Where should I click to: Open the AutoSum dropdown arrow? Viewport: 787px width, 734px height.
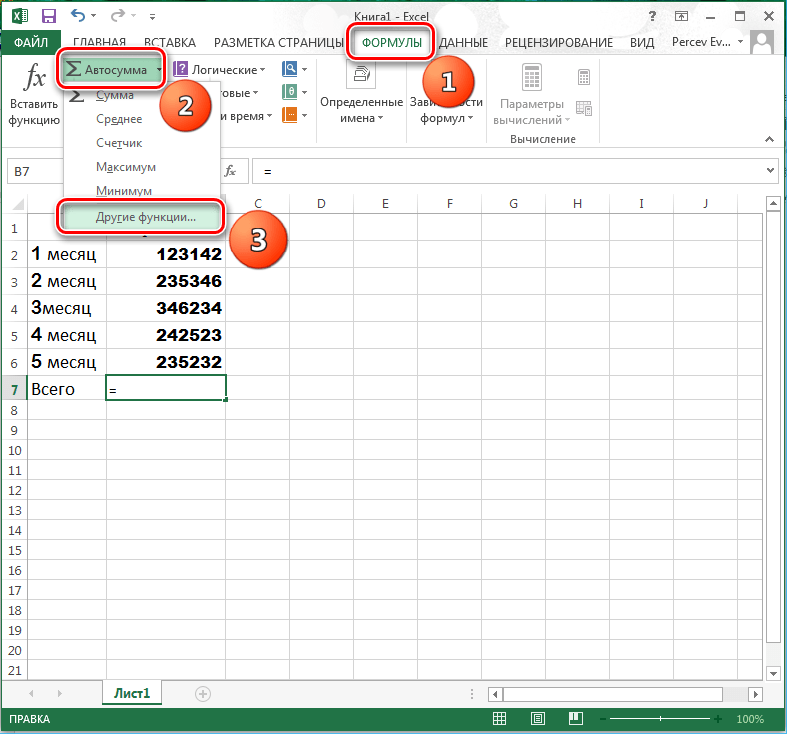[159, 70]
